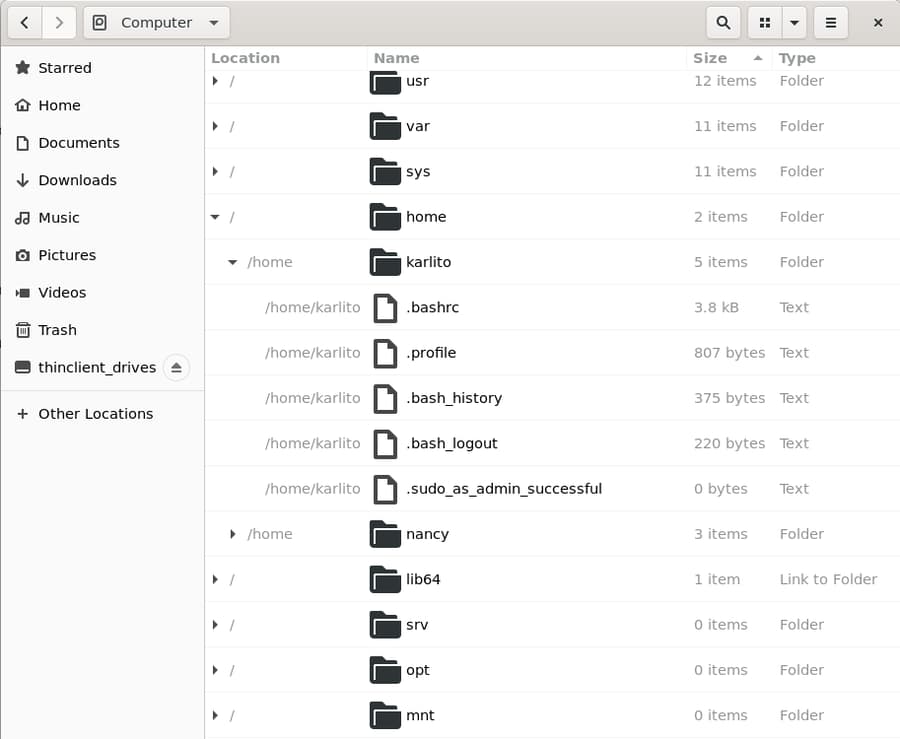Click the Pictures sidebar icon
The height and width of the screenshot is (739, 900).
pos(25,255)
